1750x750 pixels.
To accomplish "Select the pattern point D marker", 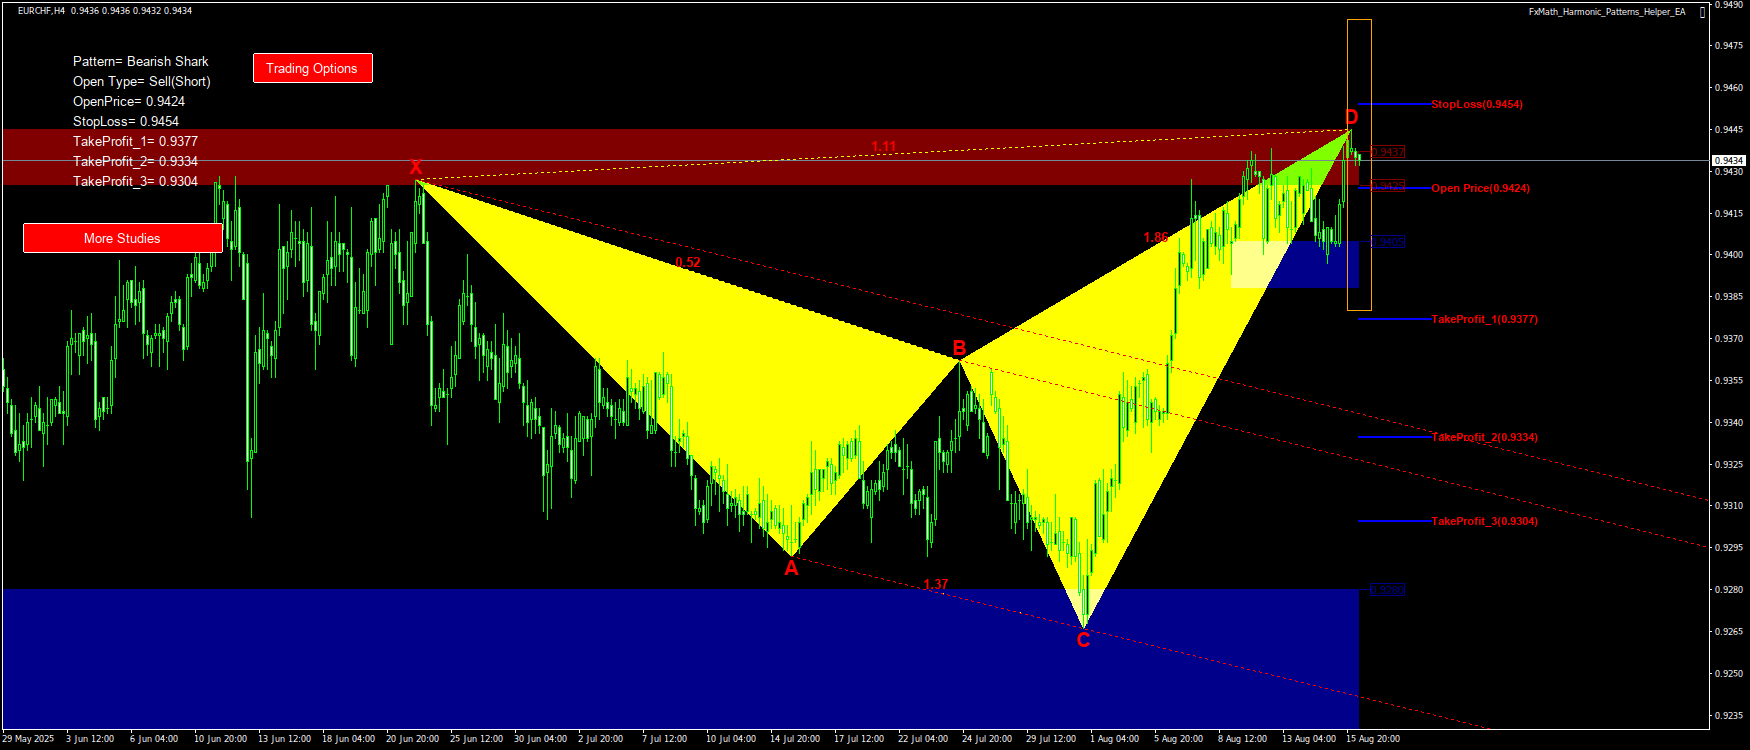I will [x=1351, y=117].
